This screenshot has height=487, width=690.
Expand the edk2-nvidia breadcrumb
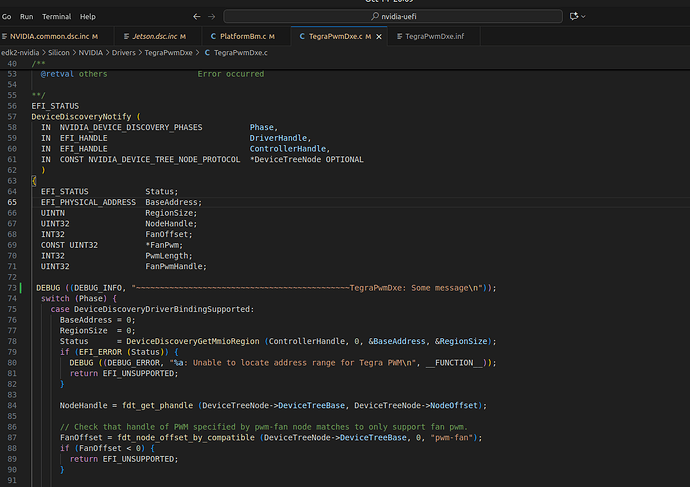coord(20,51)
